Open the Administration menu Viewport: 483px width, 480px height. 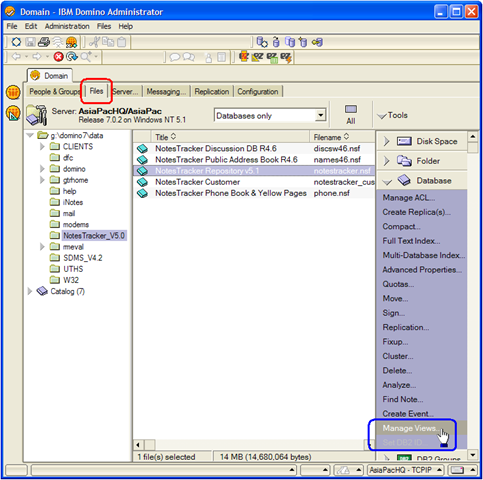(x=67, y=26)
